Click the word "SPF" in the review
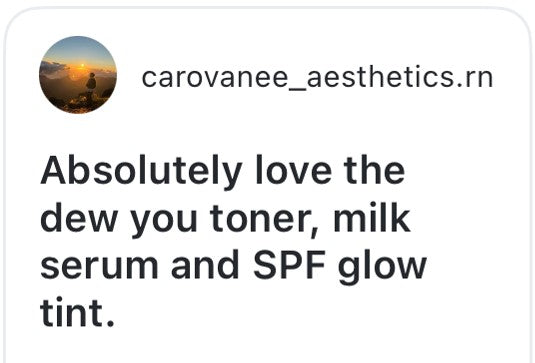535x363 pixels. coord(289,265)
